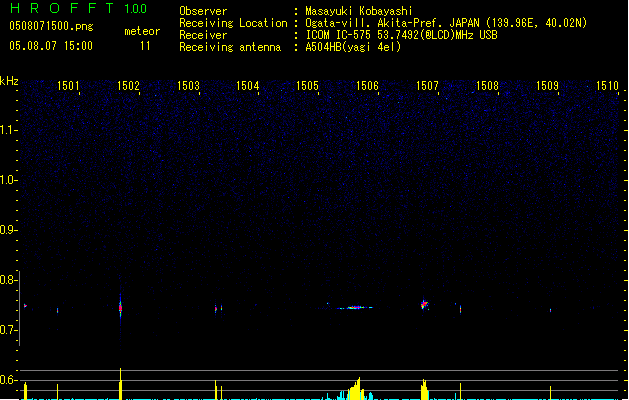Screen dimensions: 629x400
Task: Click the 1504 time axis marker
Action: click(x=248, y=86)
